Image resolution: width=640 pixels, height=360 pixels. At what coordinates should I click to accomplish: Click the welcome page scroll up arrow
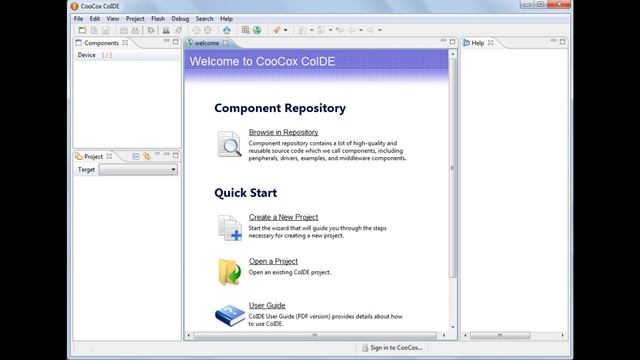tap(452, 54)
